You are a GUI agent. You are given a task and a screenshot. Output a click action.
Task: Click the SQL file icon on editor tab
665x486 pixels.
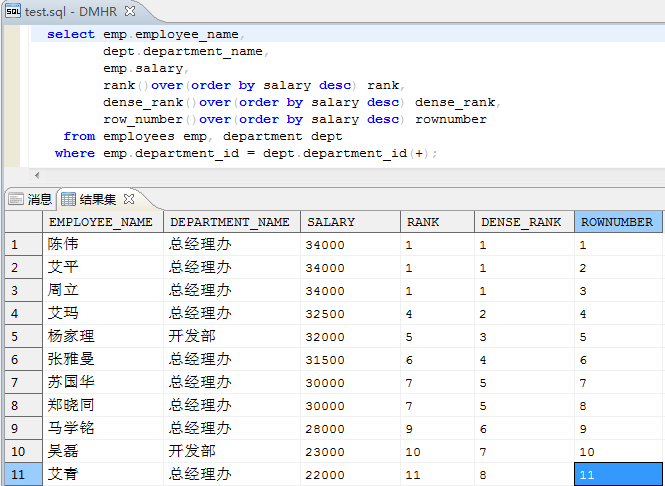tap(12, 9)
